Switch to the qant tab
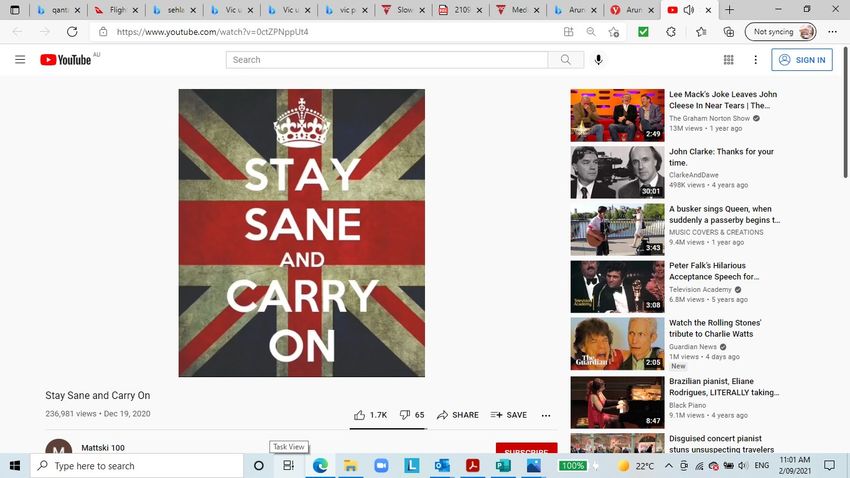 [59, 10]
